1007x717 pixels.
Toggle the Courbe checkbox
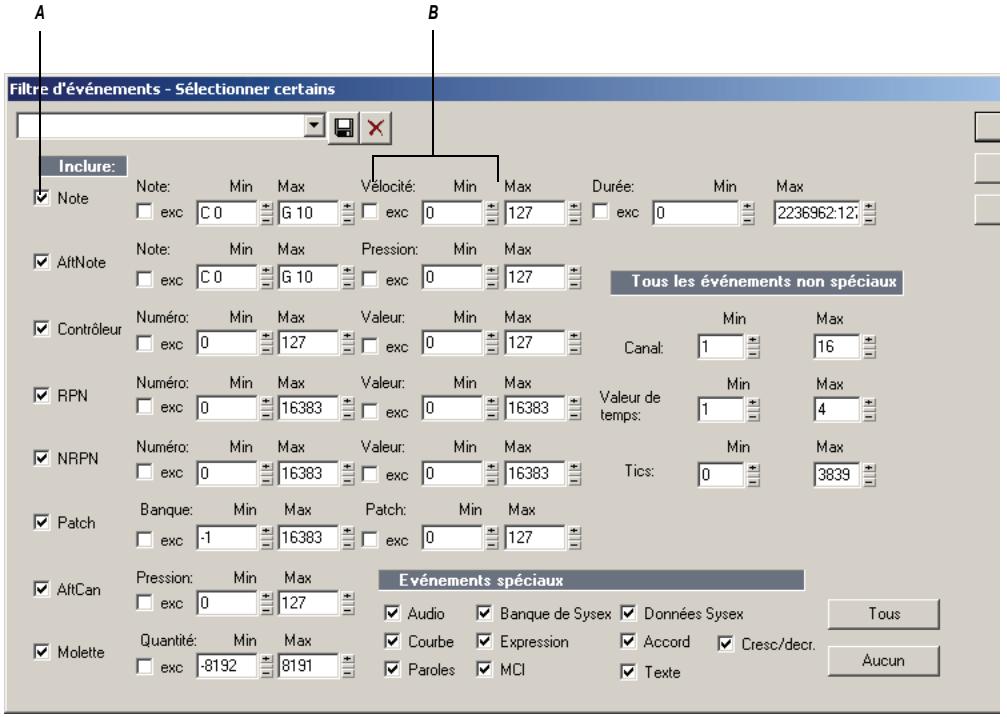tap(392, 641)
